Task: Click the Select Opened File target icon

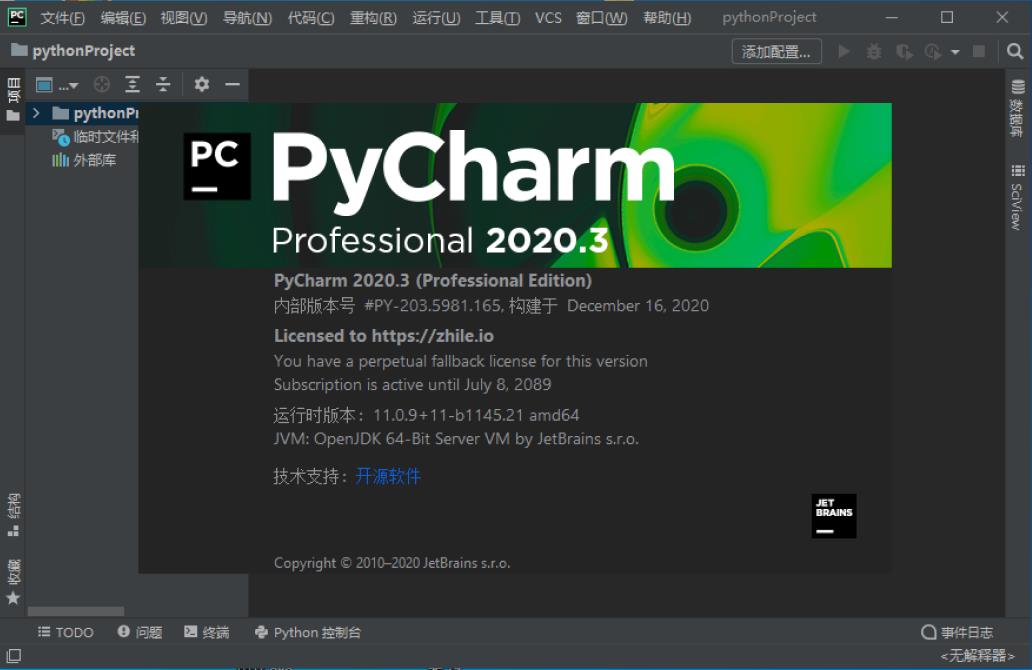Action: [x=101, y=84]
